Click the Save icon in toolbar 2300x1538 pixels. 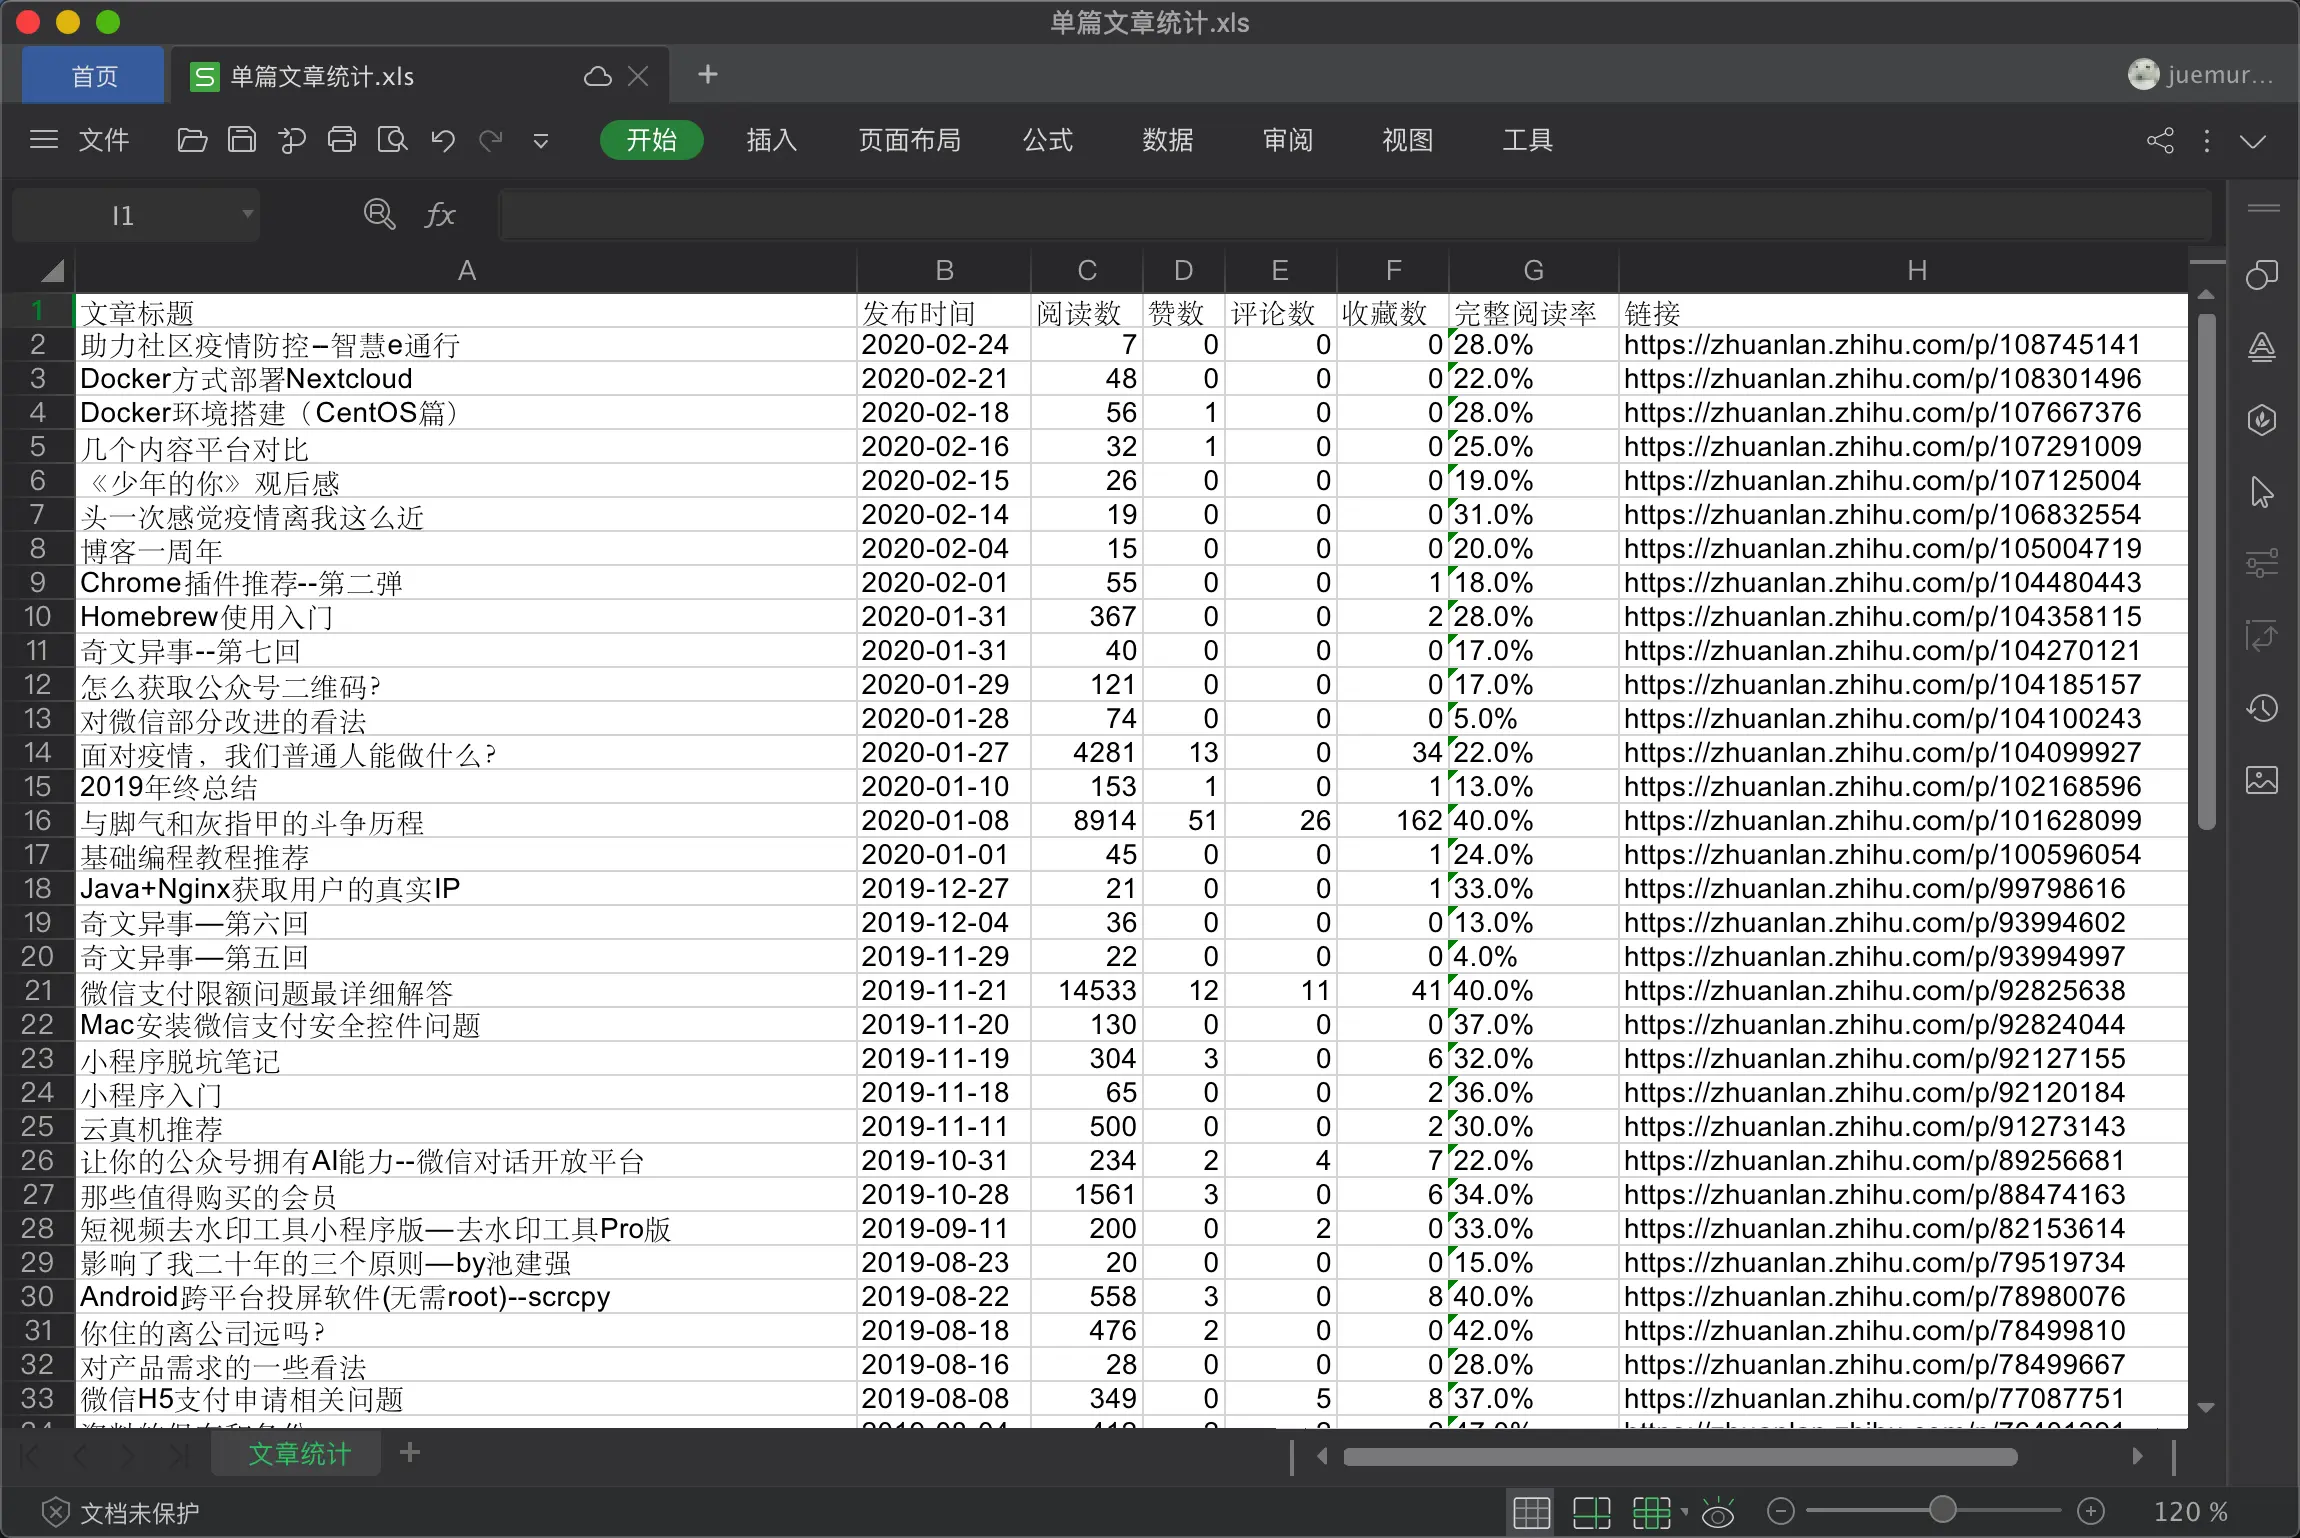(242, 140)
